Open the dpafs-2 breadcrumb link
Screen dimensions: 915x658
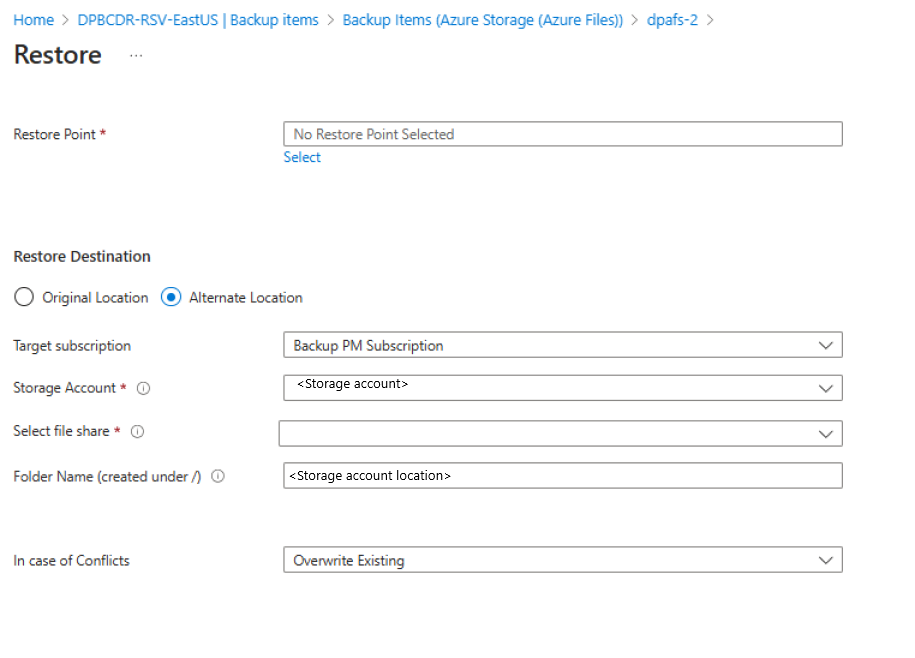click(670, 20)
